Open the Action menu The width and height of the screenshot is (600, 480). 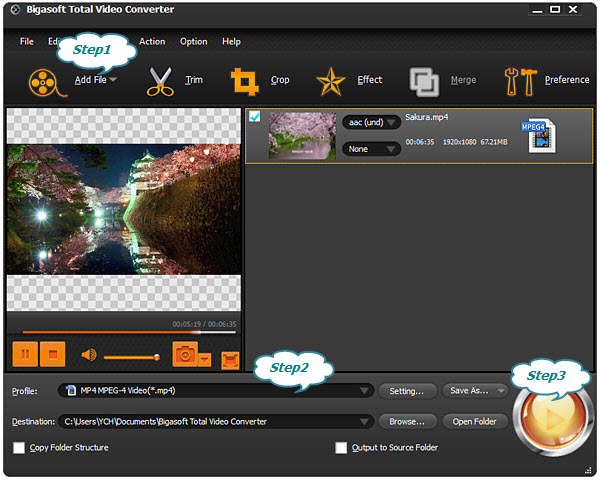click(152, 41)
